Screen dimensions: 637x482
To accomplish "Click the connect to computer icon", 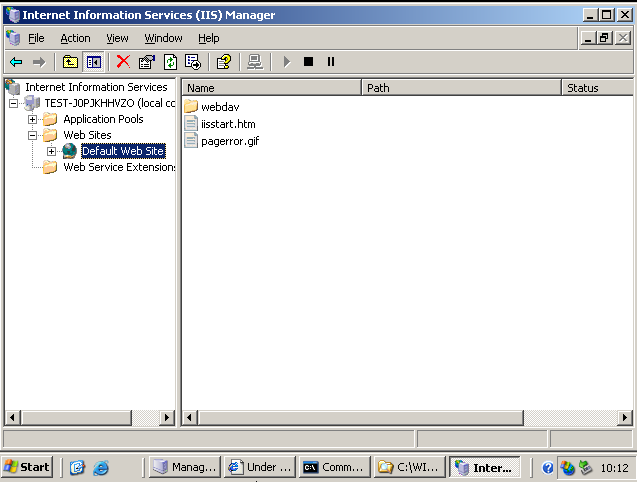I will click(x=255, y=62).
